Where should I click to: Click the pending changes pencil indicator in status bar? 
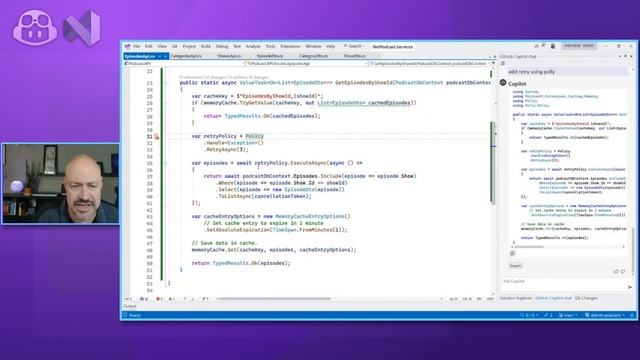548,315
